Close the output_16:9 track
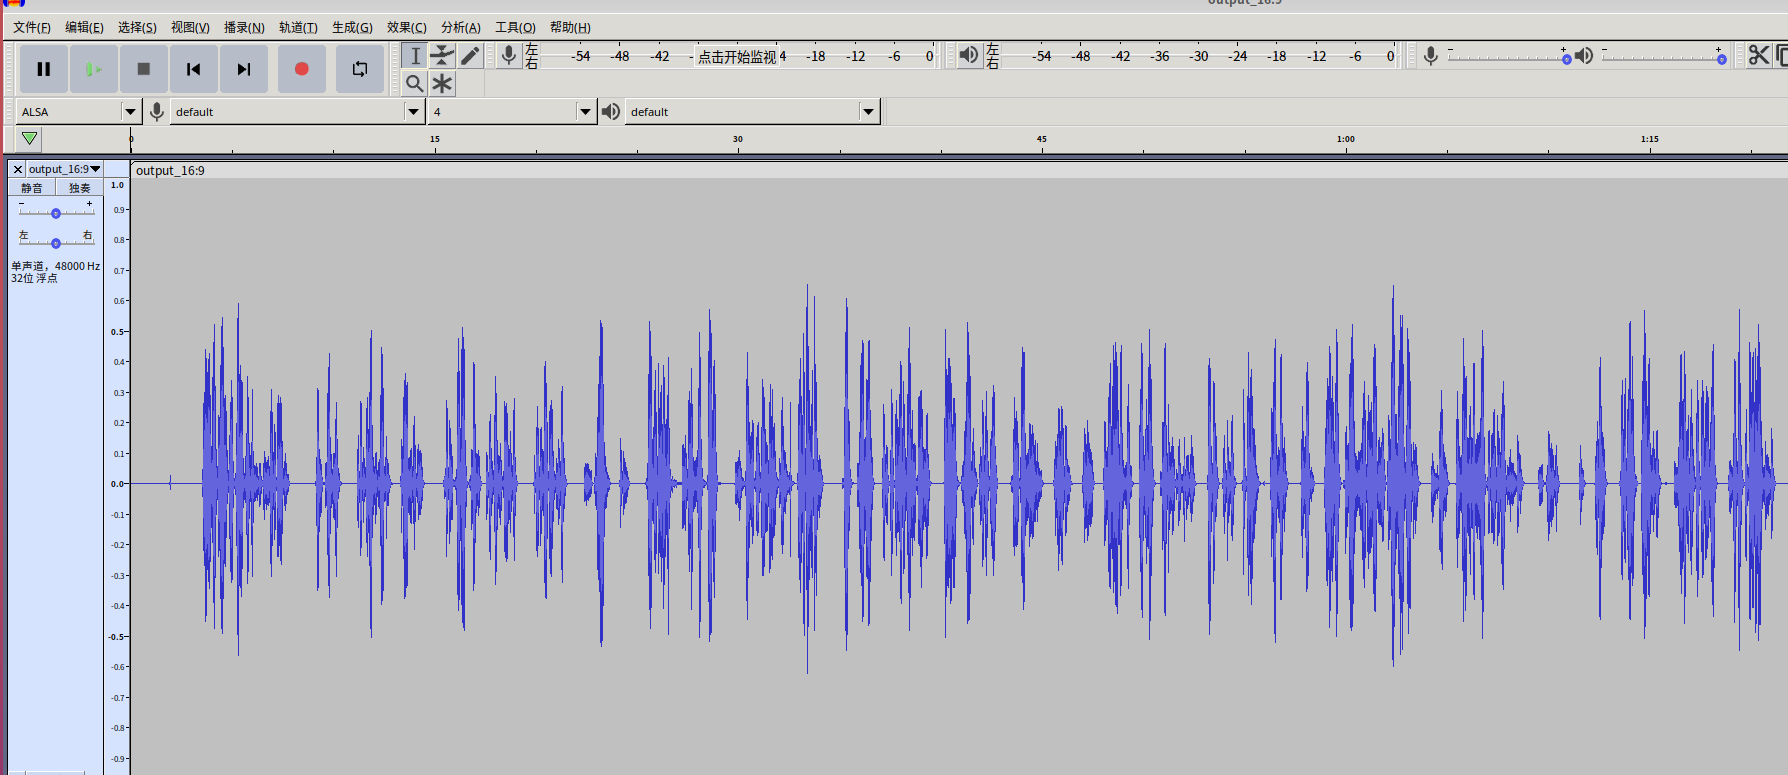This screenshot has width=1788, height=775. [x=18, y=170]
